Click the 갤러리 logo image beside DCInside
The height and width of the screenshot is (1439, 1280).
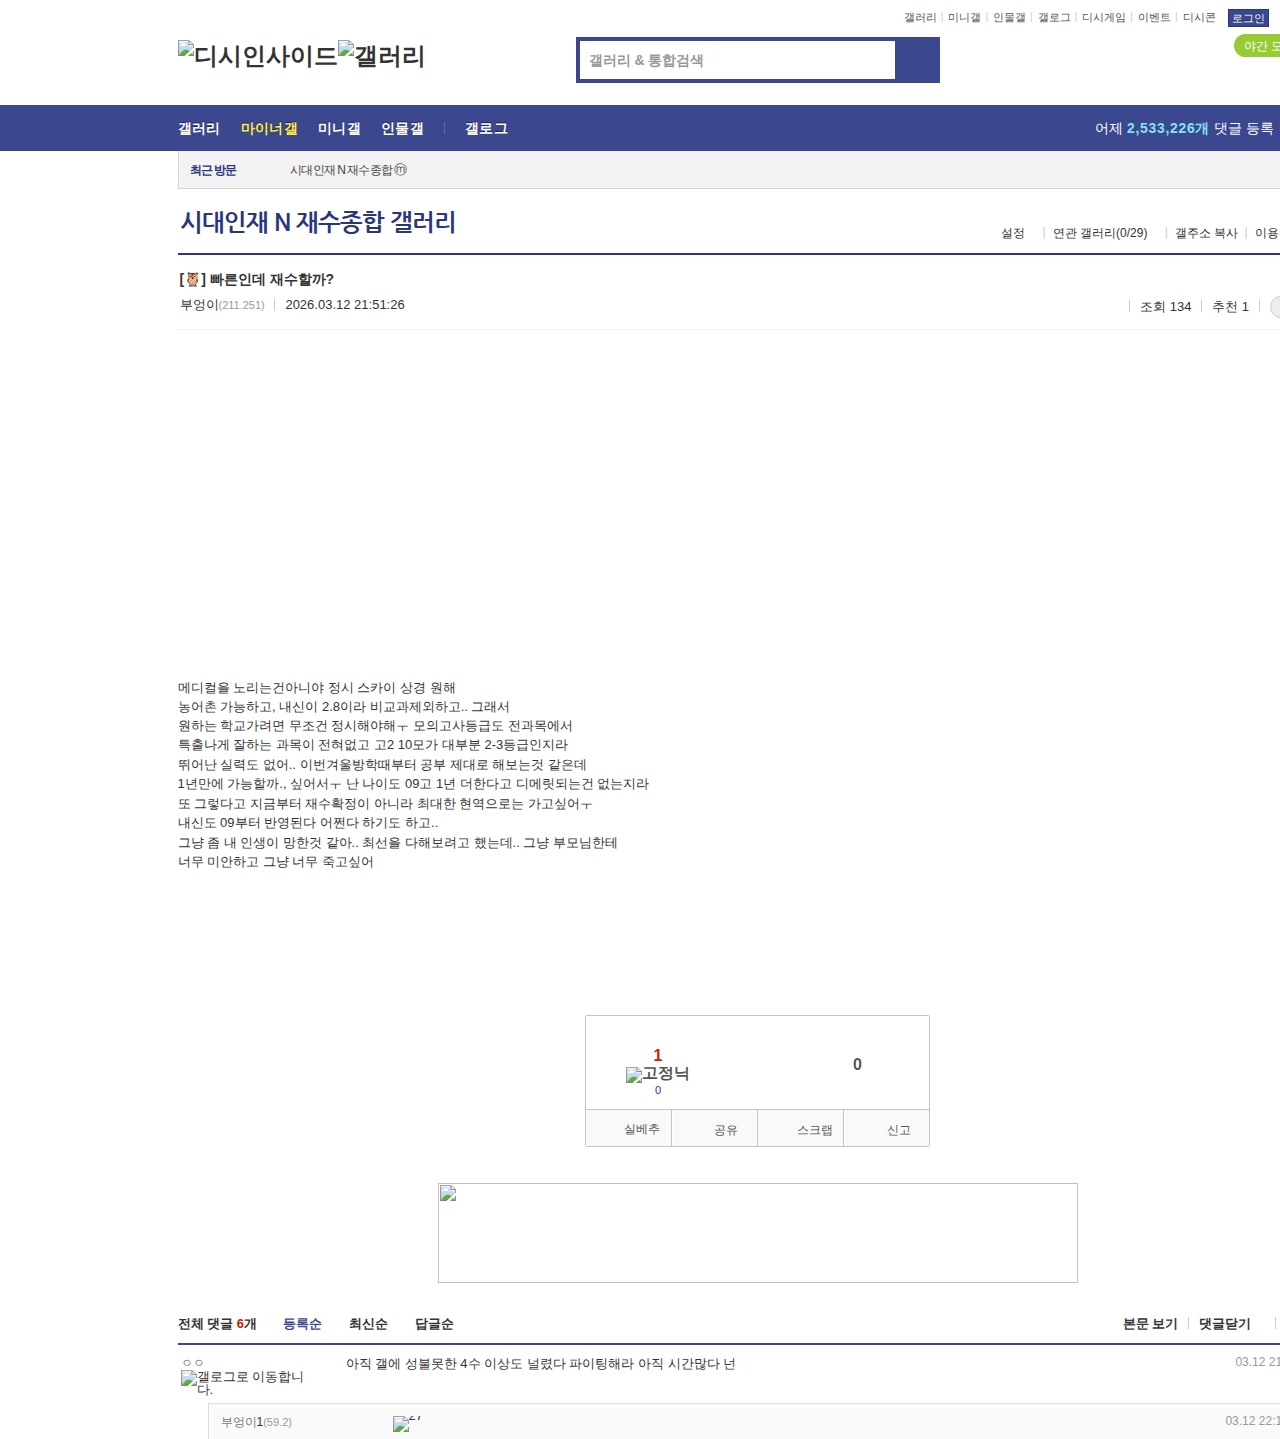click(381, 55)
